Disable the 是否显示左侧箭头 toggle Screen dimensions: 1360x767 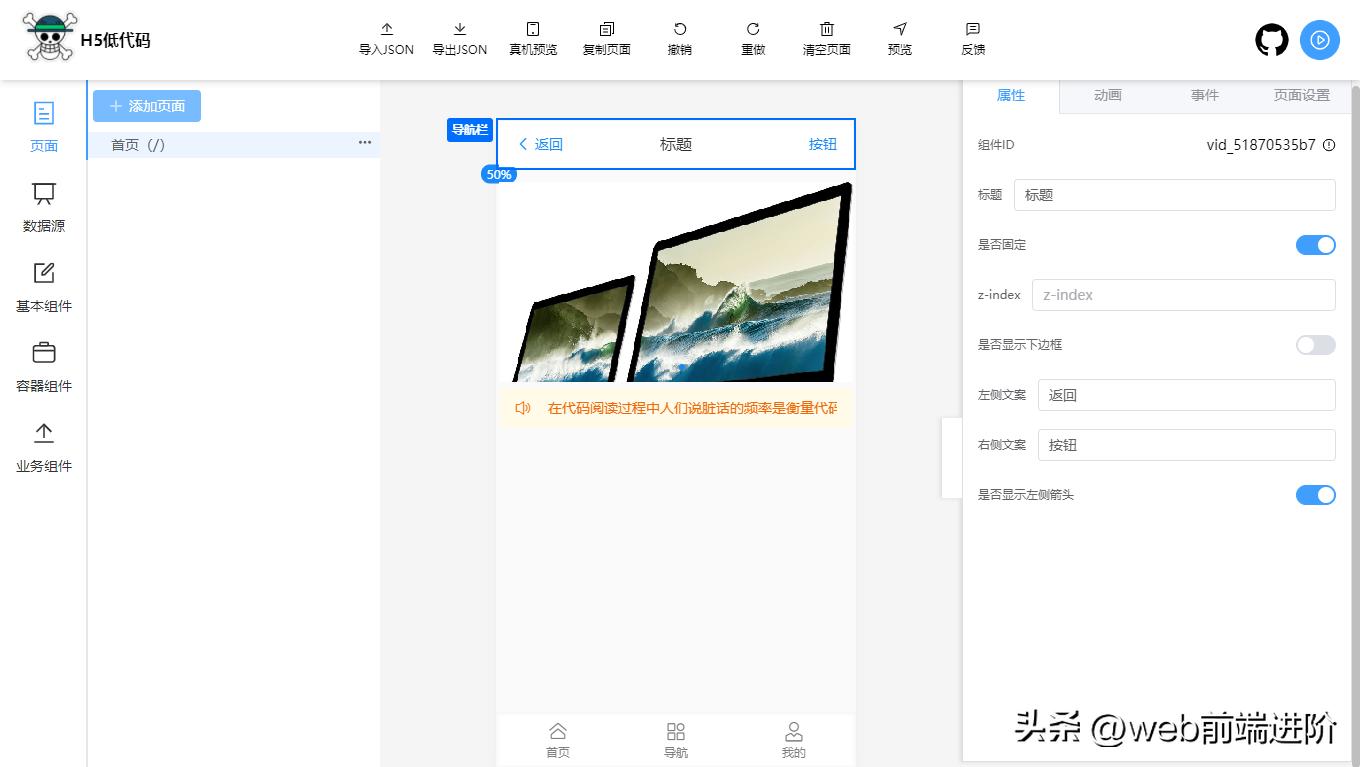click(1315, 494)
